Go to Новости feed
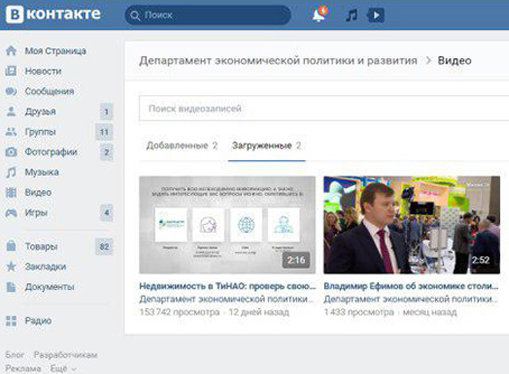This screenshot has height=374, width=509. [x=43, y=71]
